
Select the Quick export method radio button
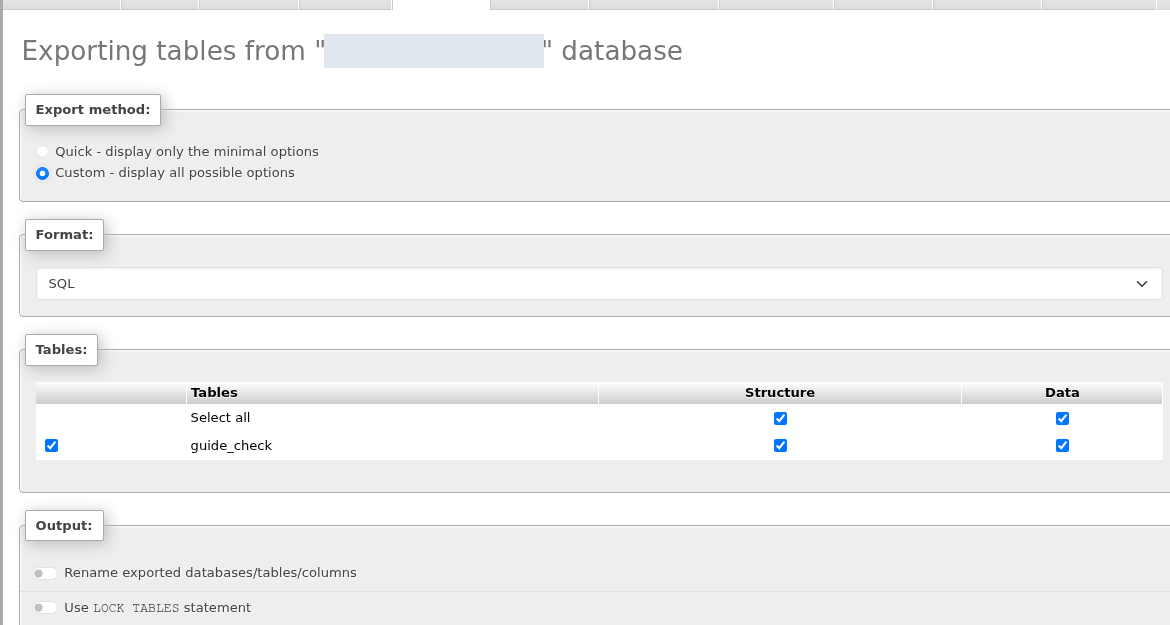43,151
